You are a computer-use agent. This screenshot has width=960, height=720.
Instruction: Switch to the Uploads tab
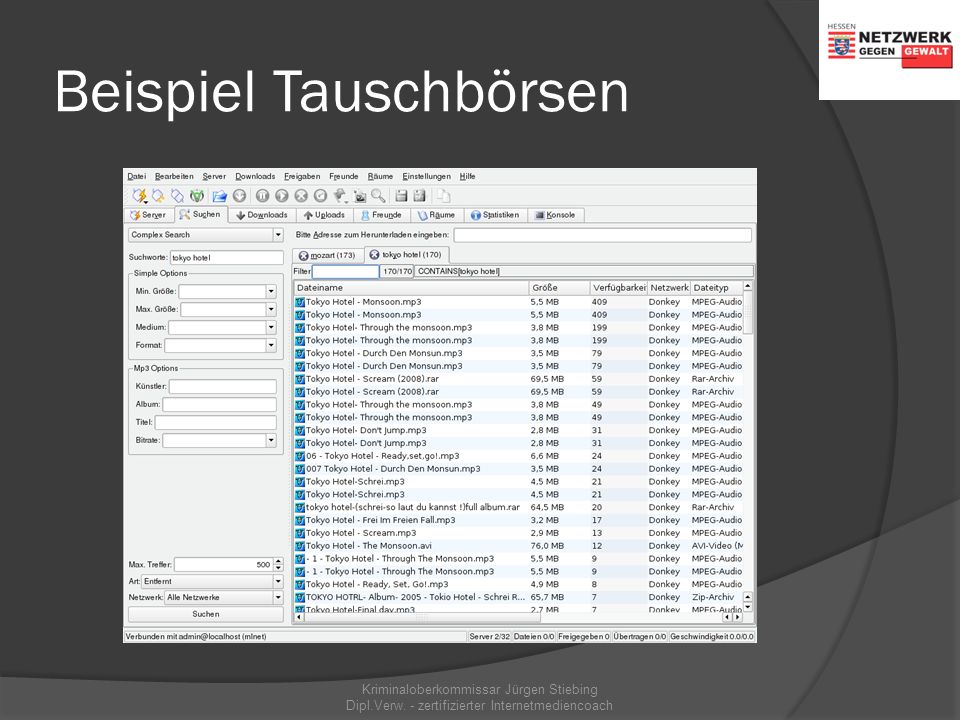pos(324,216)
